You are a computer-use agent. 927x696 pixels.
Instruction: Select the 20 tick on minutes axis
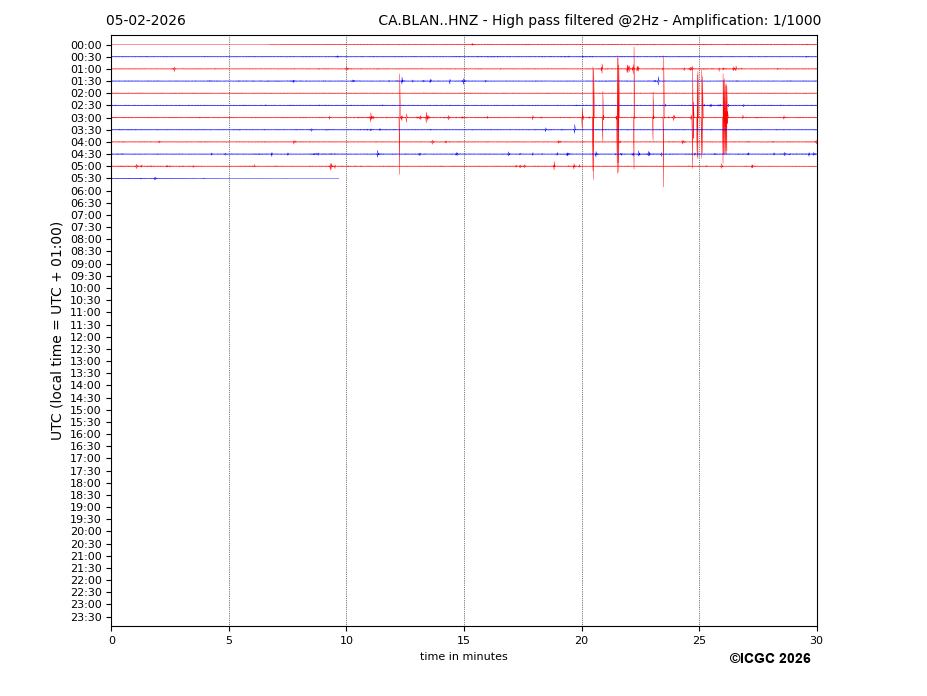pyautogui.click(x=582, y=640)
